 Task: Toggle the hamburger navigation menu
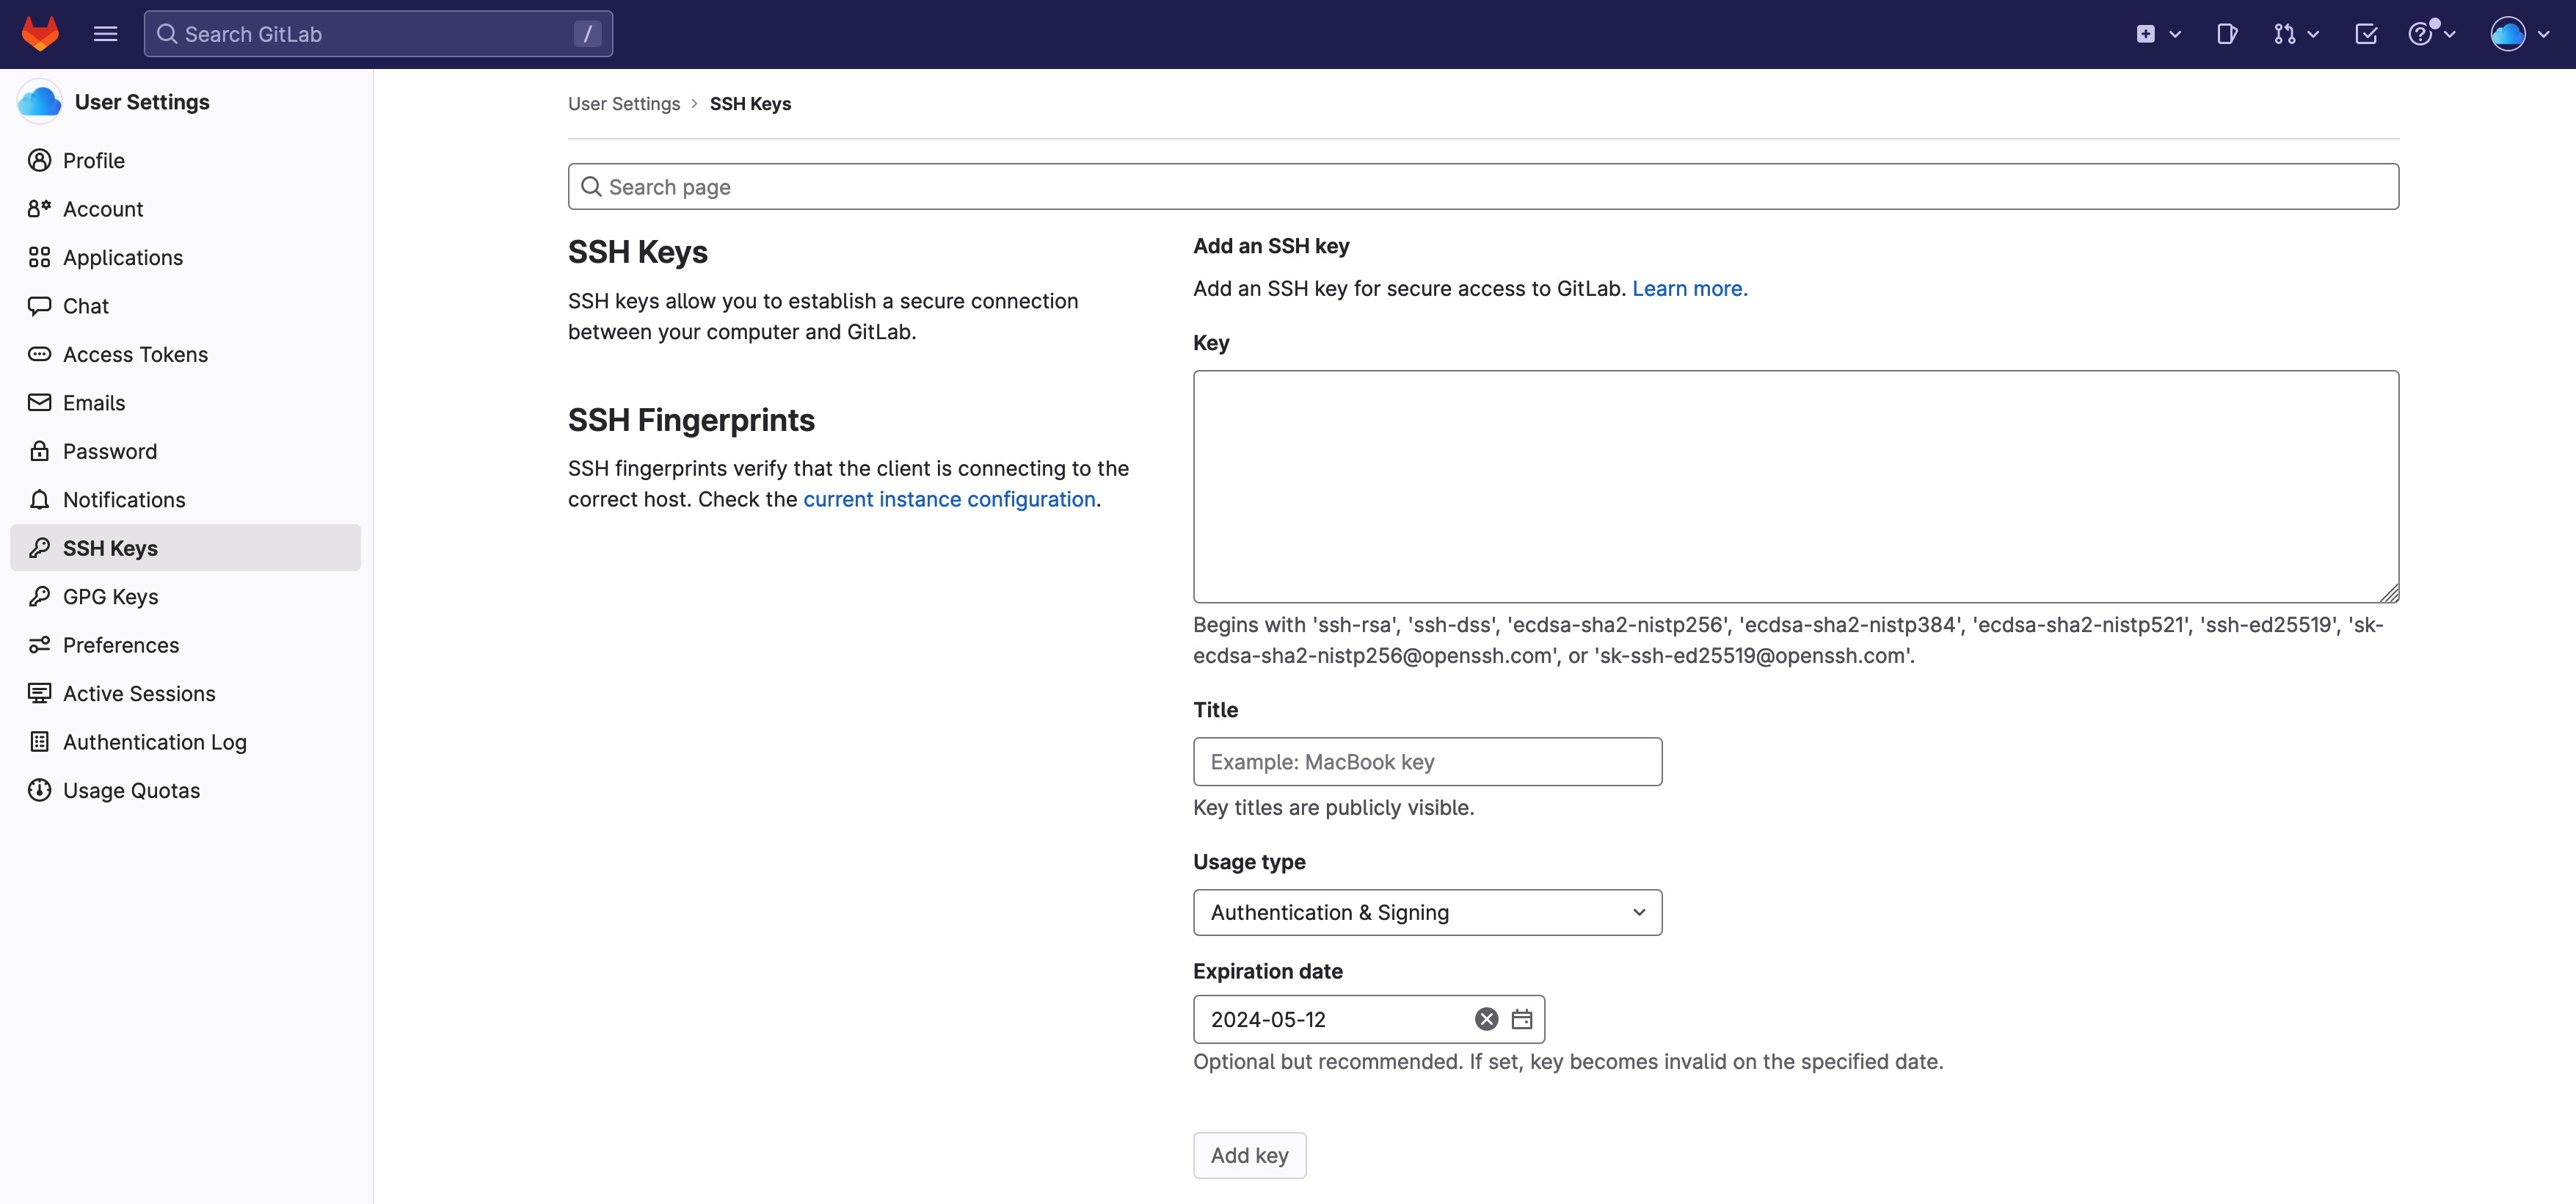click(105, 33)
